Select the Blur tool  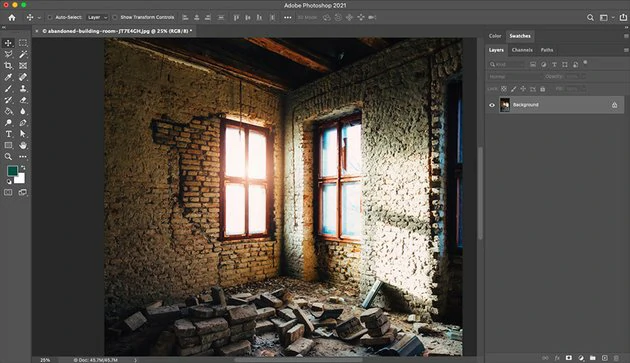pos(23,111)
